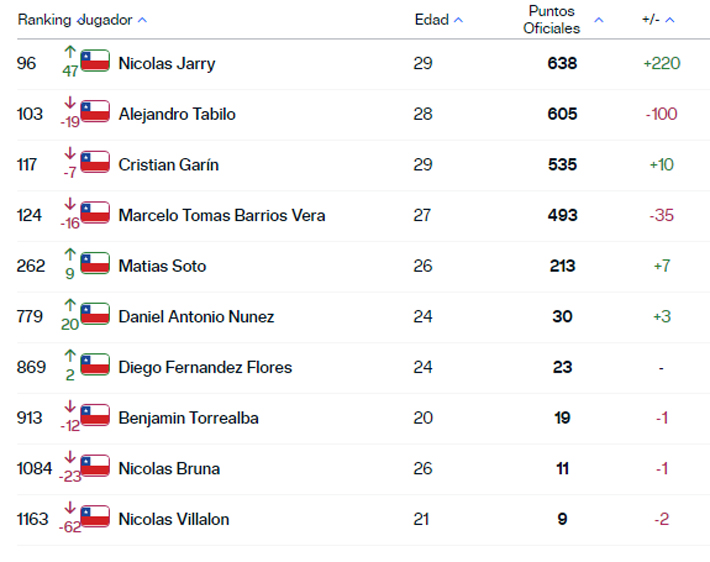
Task: Click the flag next to Nicolas Villalon
Action: [x=95, y=516]
